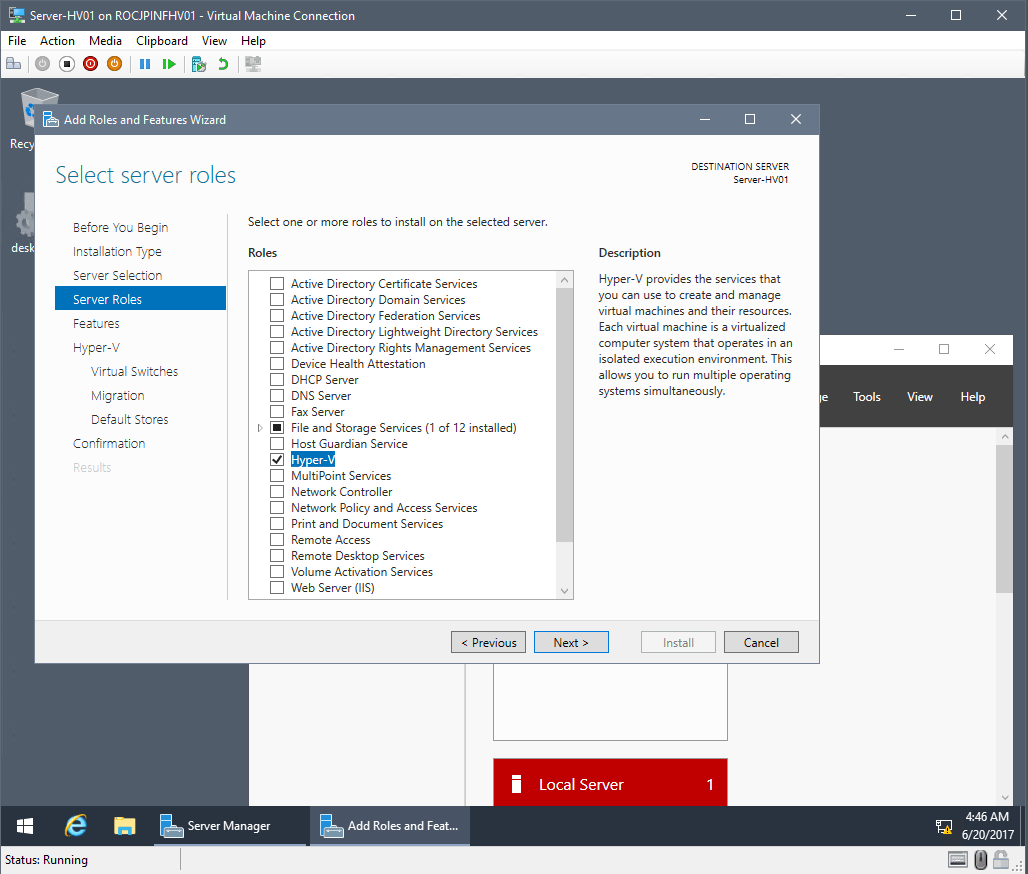
Task: Click the network tray icon
Action: click(x=944, y=827)
